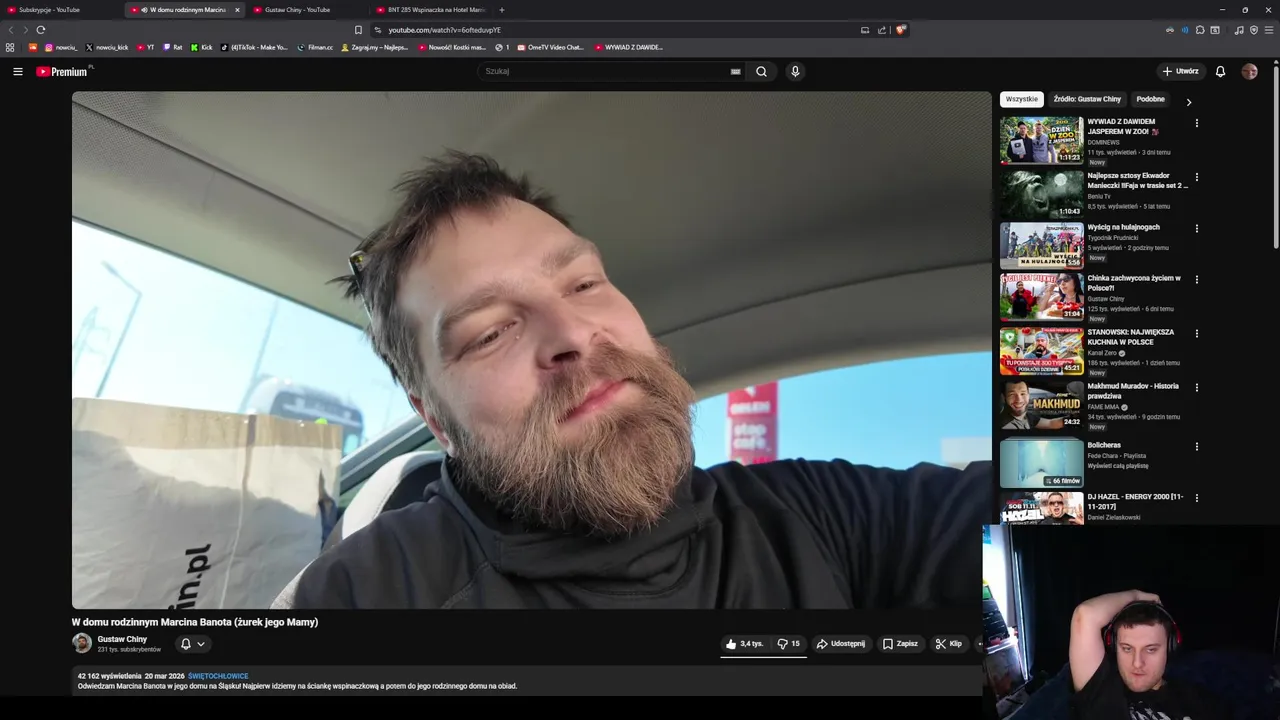Open 'STANOWSKI: NAJWIĘKSZA KUCHNIA W POLSCE' title
This screenshot has height=720, width=1280.
(1131, 337)
